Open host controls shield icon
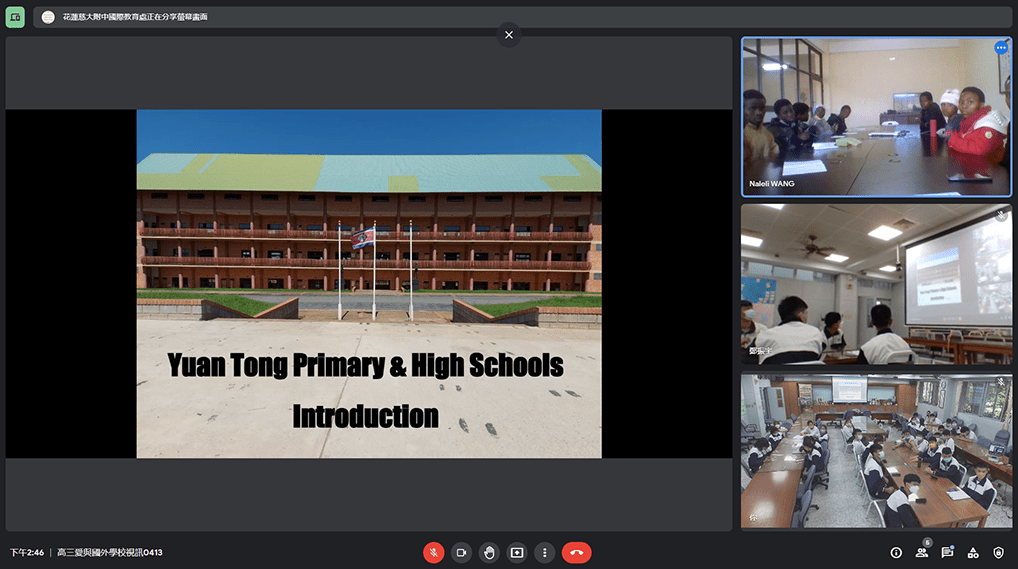This screenshot has height=569, width=1018. tap(998, 552)
